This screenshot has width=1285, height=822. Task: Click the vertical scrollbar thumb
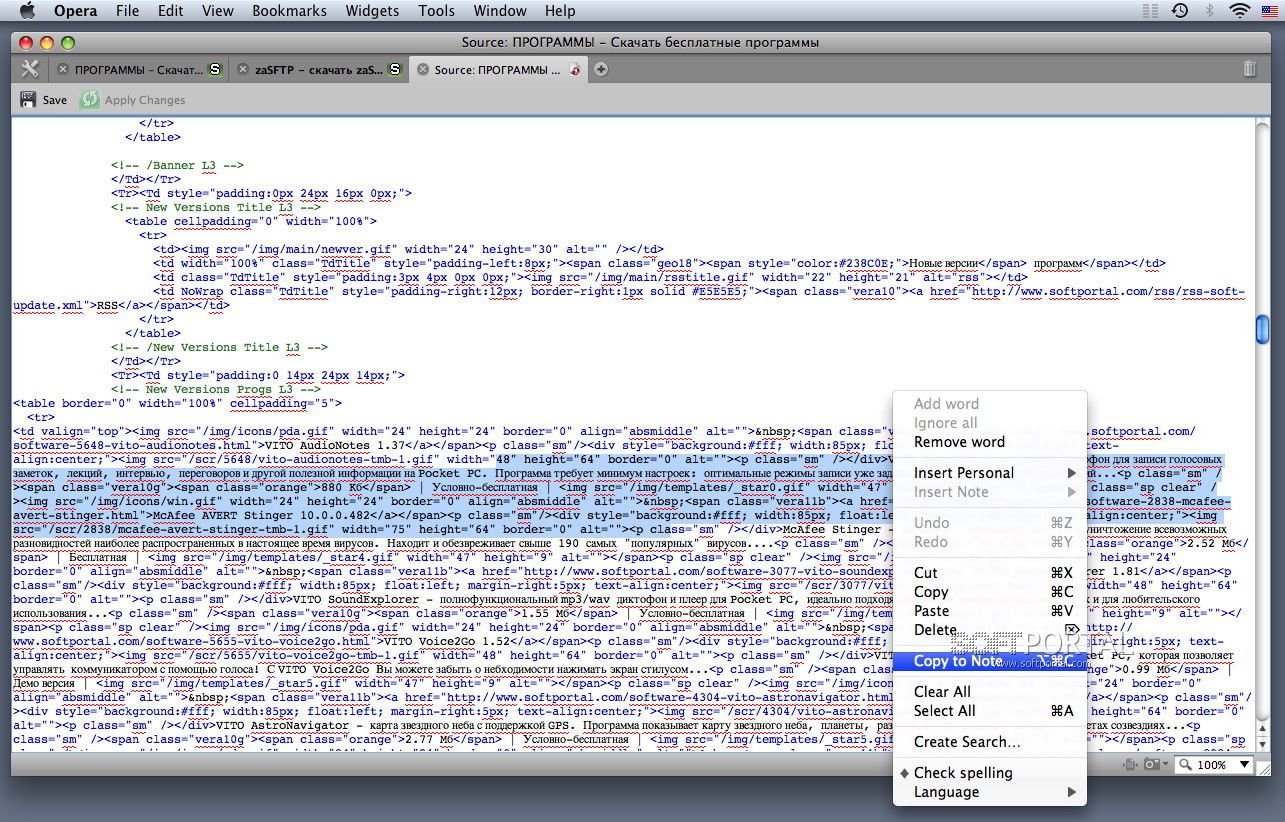[1263, 329]
